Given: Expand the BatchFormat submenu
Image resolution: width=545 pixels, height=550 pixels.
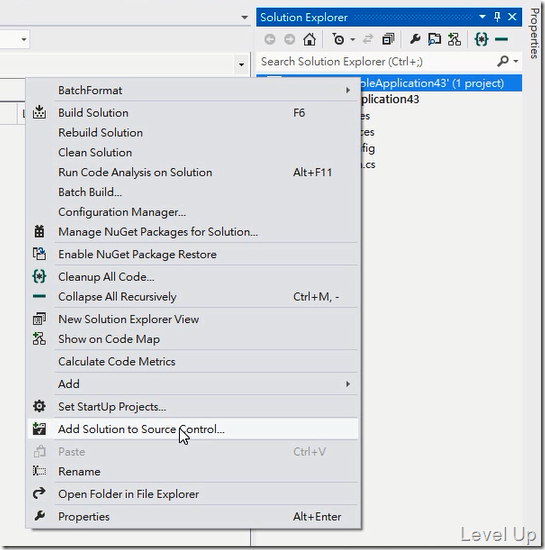Looking at the screenshot, I should pos(192,90).
